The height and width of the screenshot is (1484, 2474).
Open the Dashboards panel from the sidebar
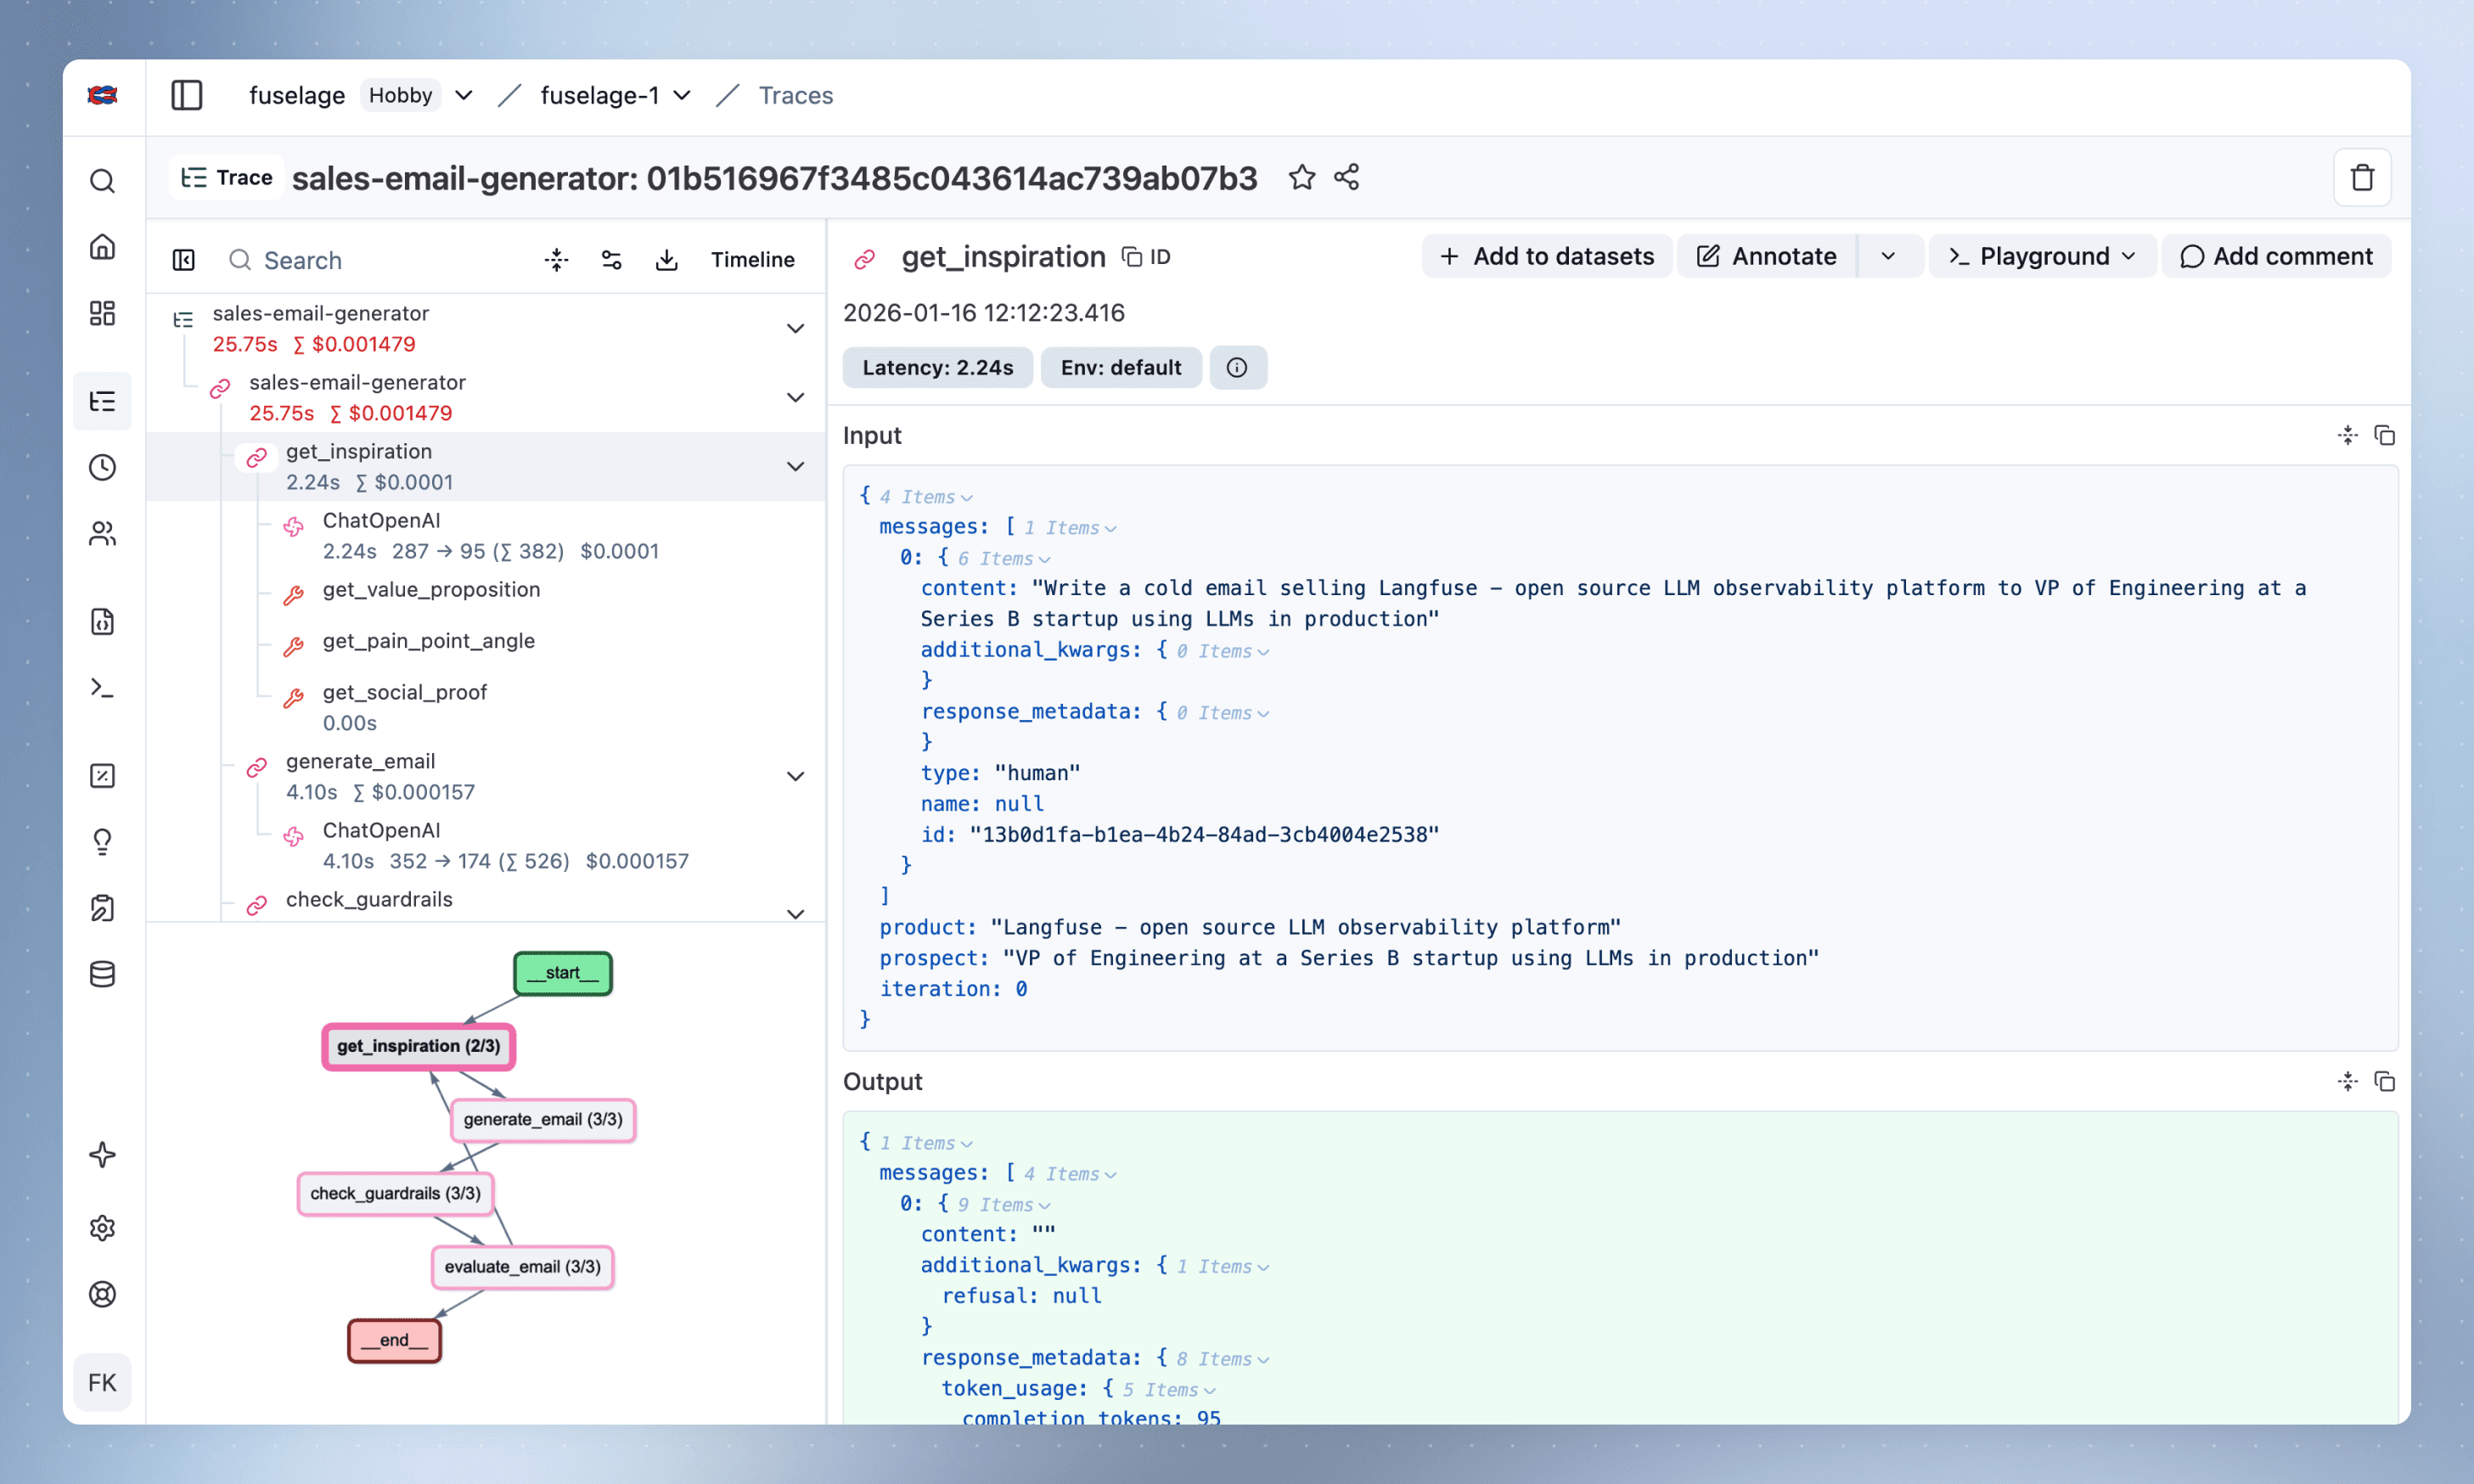pos(103,313)
